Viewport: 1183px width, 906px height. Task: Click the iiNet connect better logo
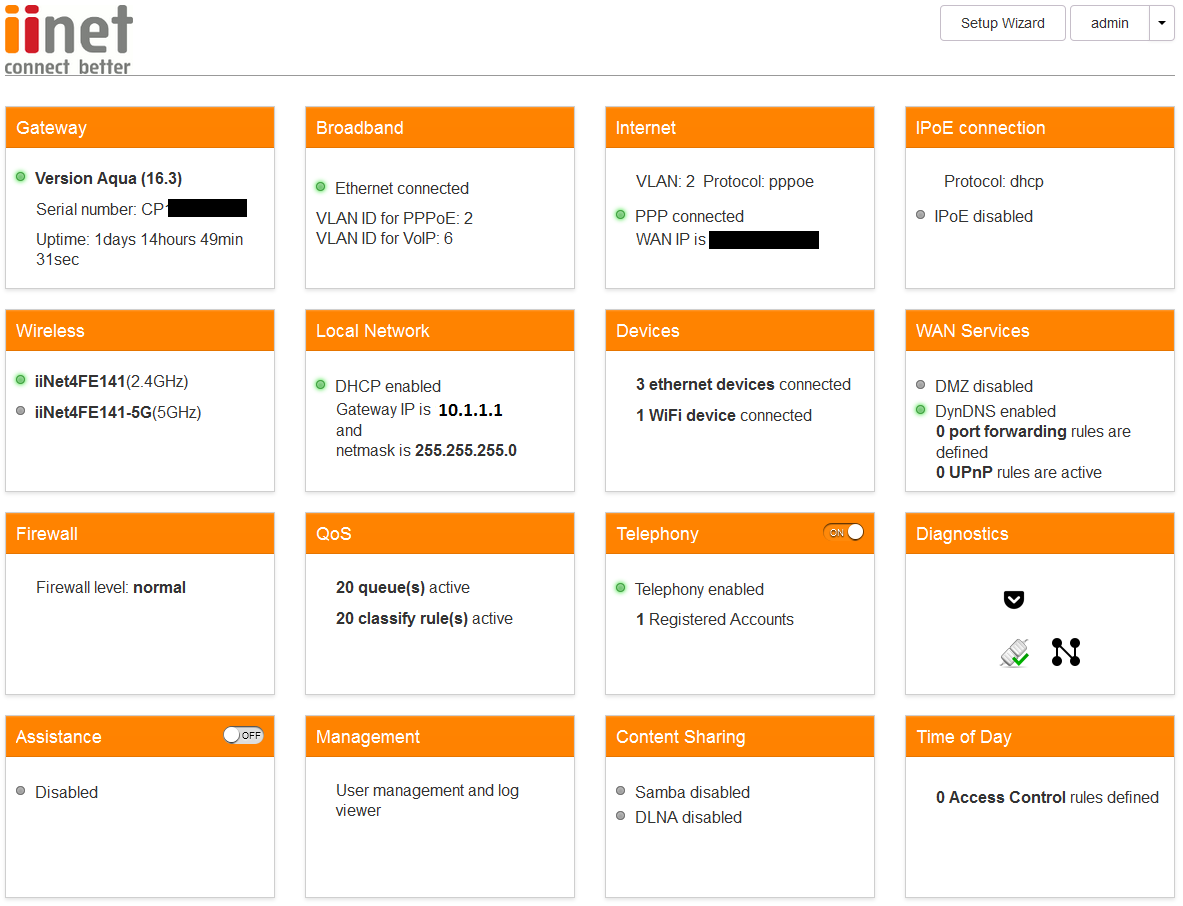pos(69,39)
